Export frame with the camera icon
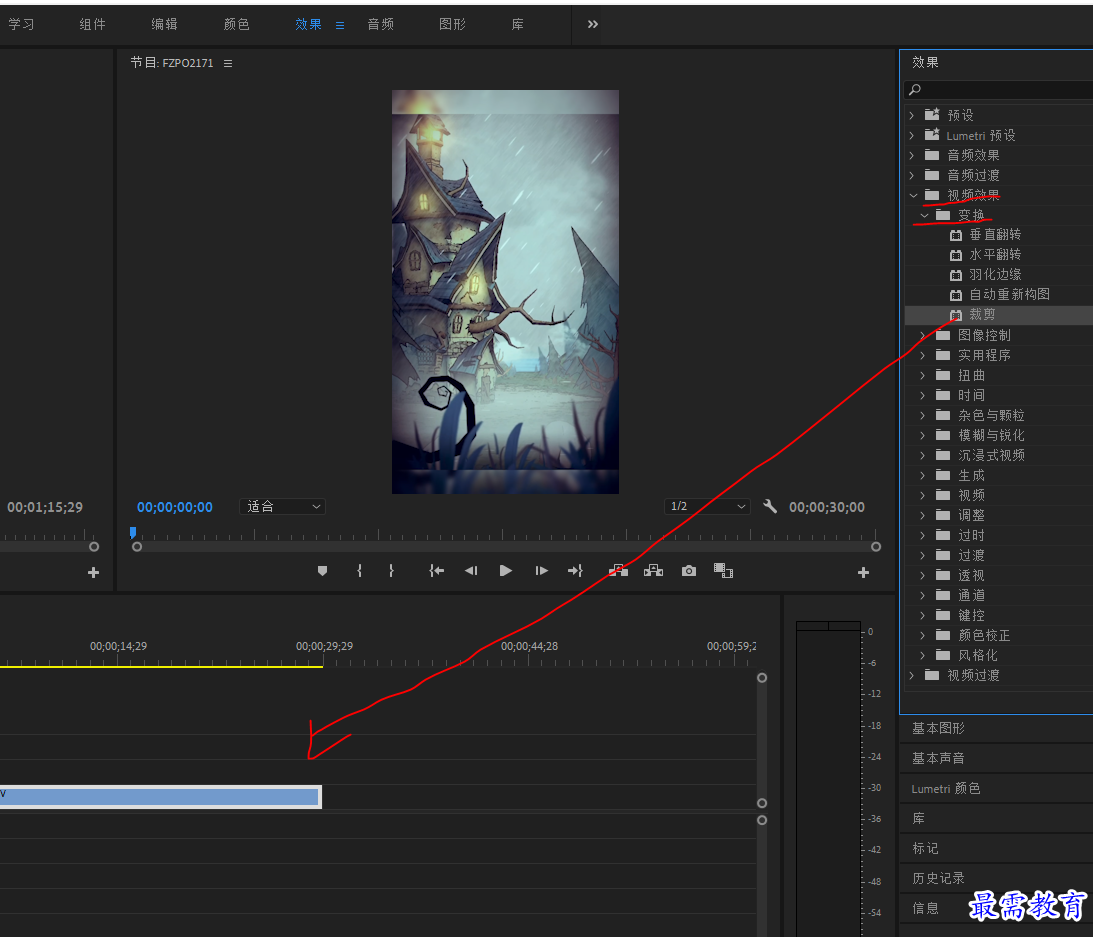 (x=689, y=571)
